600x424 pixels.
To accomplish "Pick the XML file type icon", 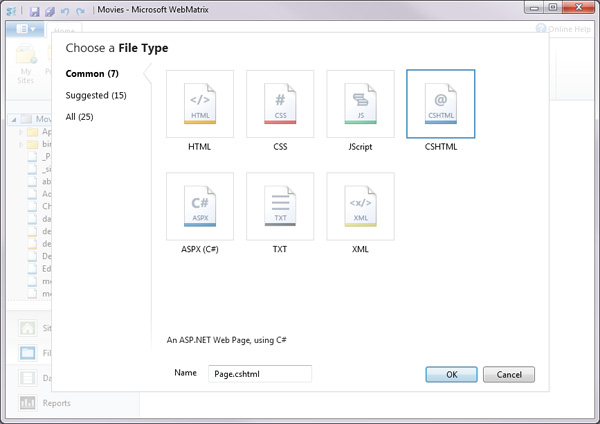I will coord(360,206).
